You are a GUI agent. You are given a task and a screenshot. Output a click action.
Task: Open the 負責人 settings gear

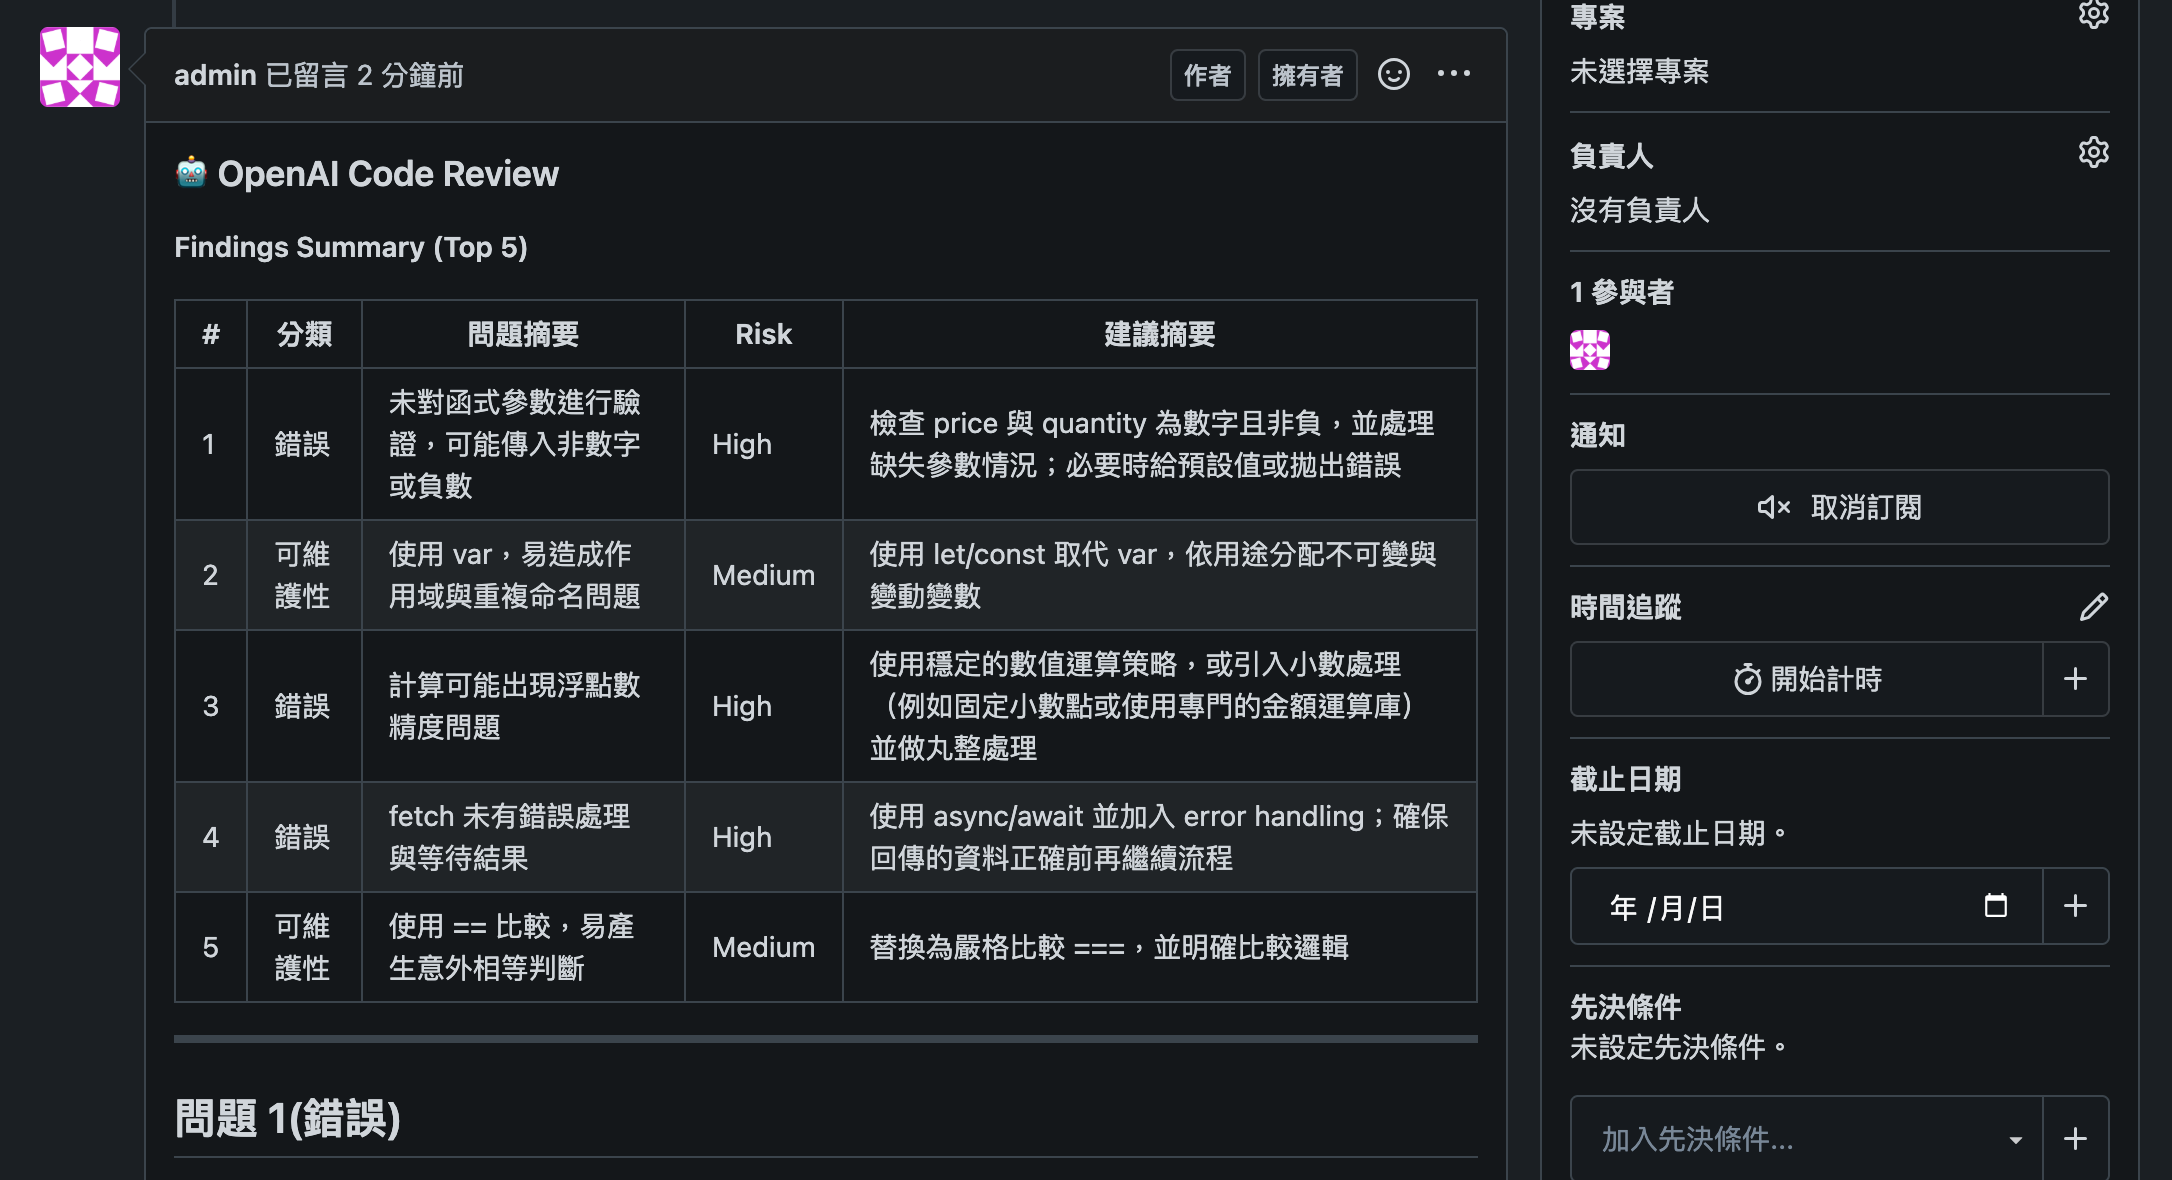pyautogui.click(x=2095, y=152)
